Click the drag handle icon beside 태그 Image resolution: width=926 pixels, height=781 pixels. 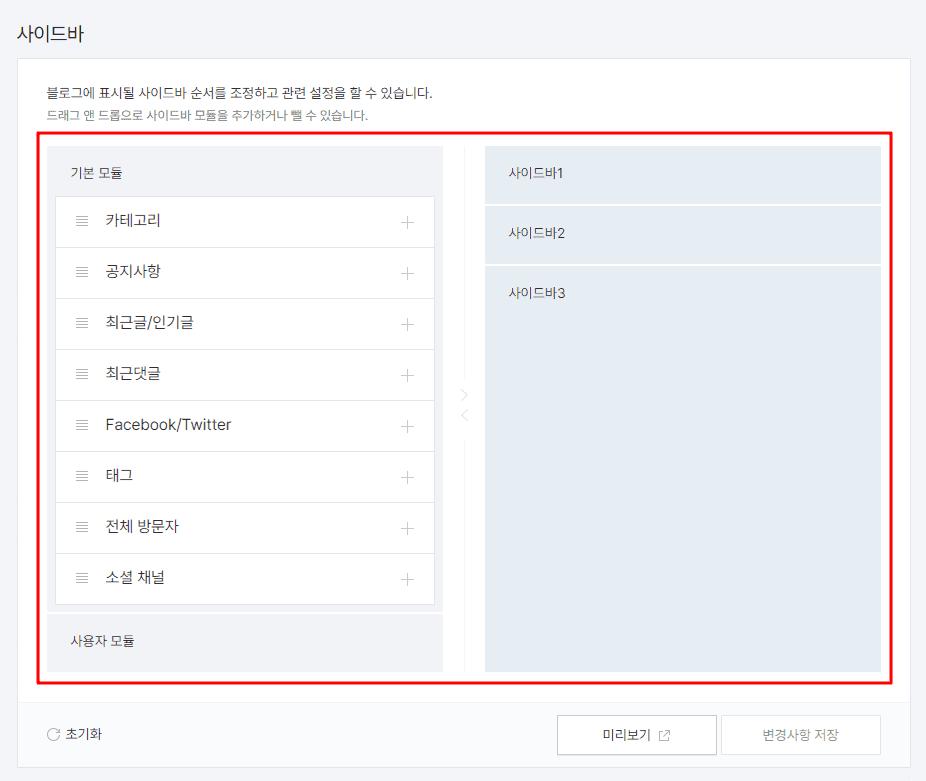(82, 476)
